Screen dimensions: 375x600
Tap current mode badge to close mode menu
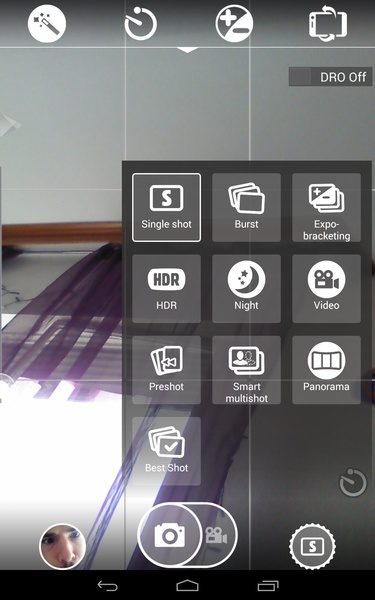tap(312, 546)
